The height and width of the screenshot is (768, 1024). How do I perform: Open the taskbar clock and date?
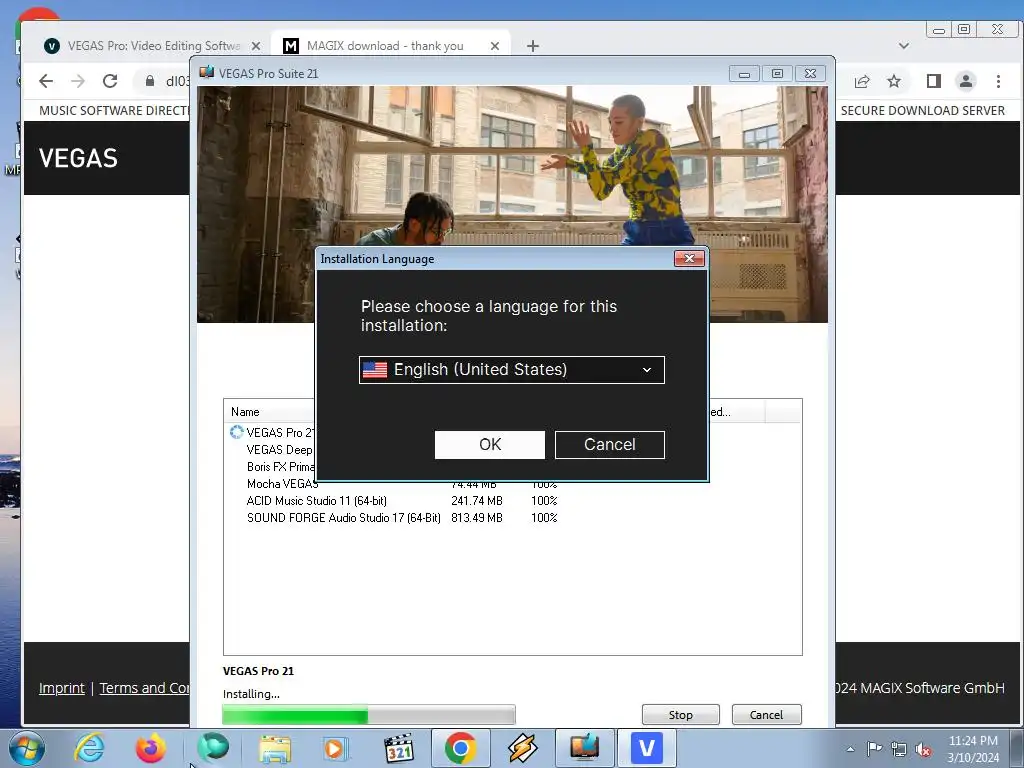click(x=973, y=749)
